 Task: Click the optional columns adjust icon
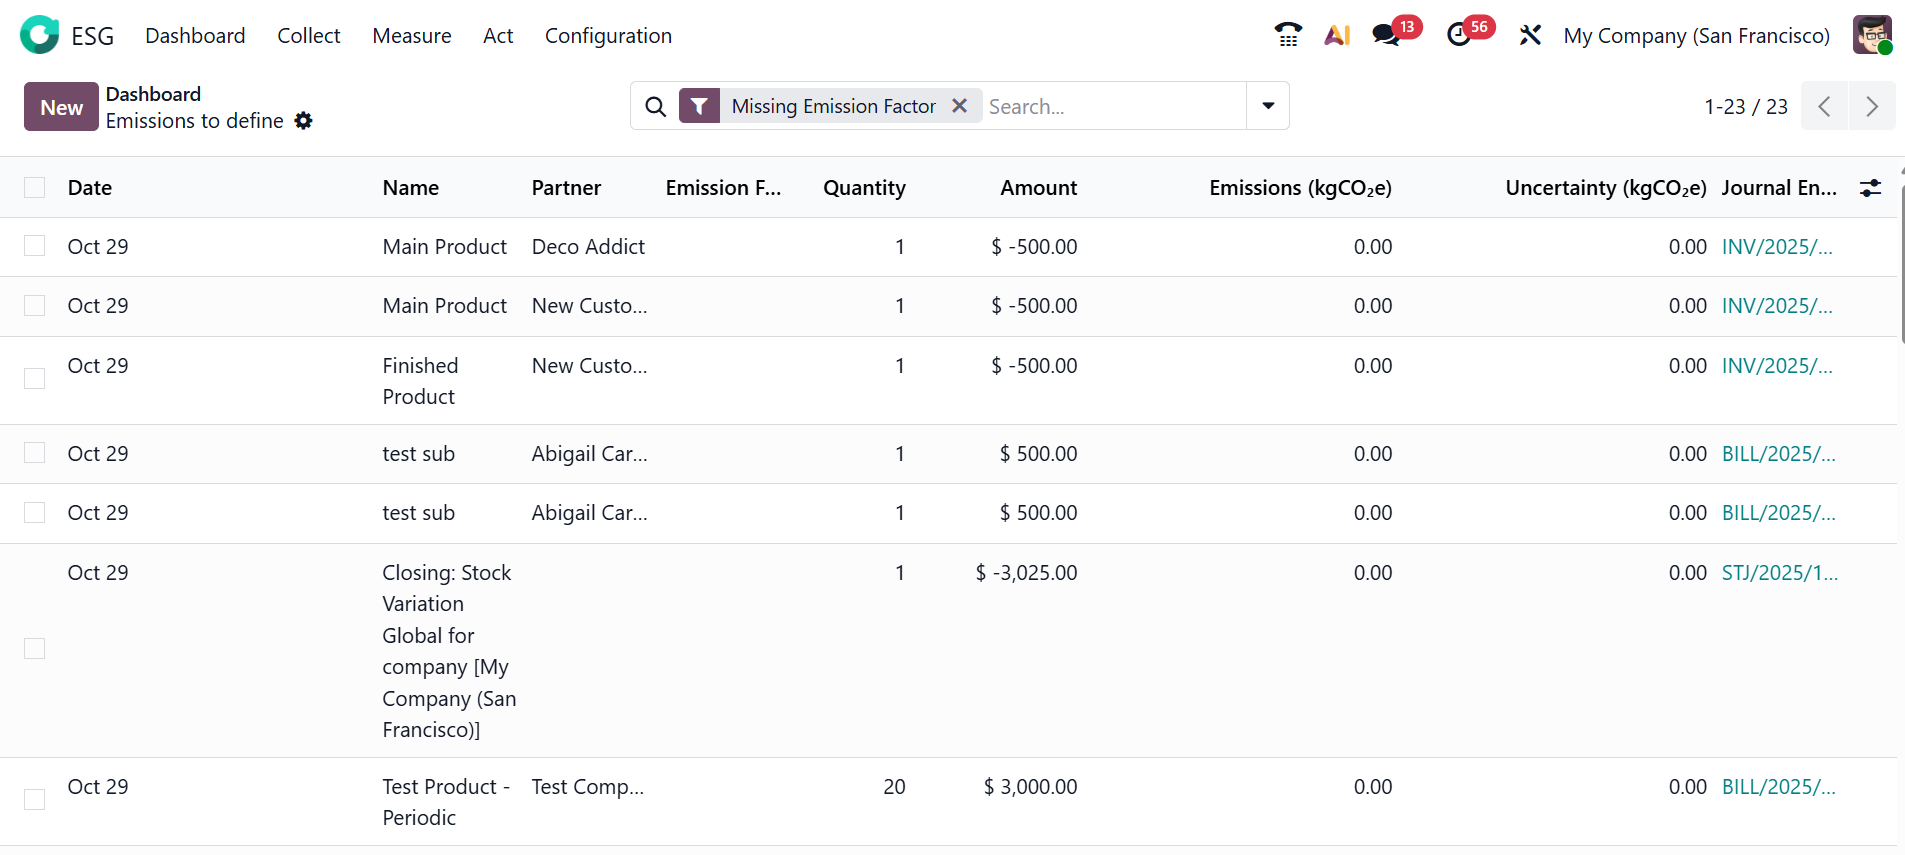click(x=1870, y=188)
